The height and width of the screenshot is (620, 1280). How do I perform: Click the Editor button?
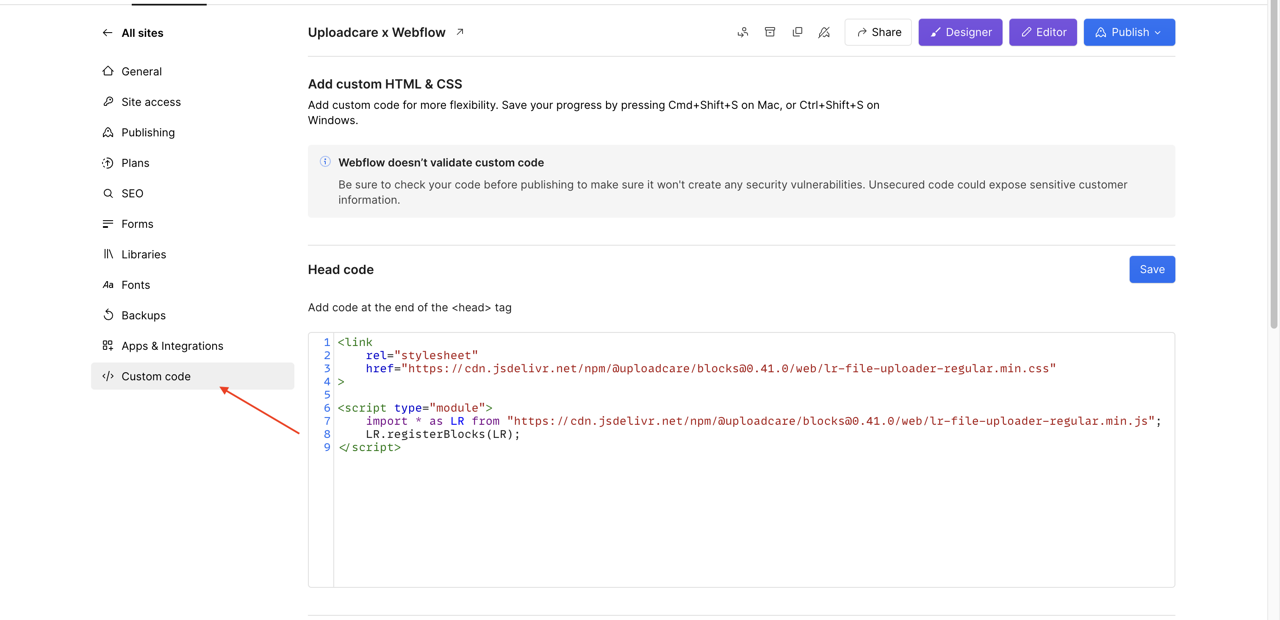click(x=1043, y=32)
